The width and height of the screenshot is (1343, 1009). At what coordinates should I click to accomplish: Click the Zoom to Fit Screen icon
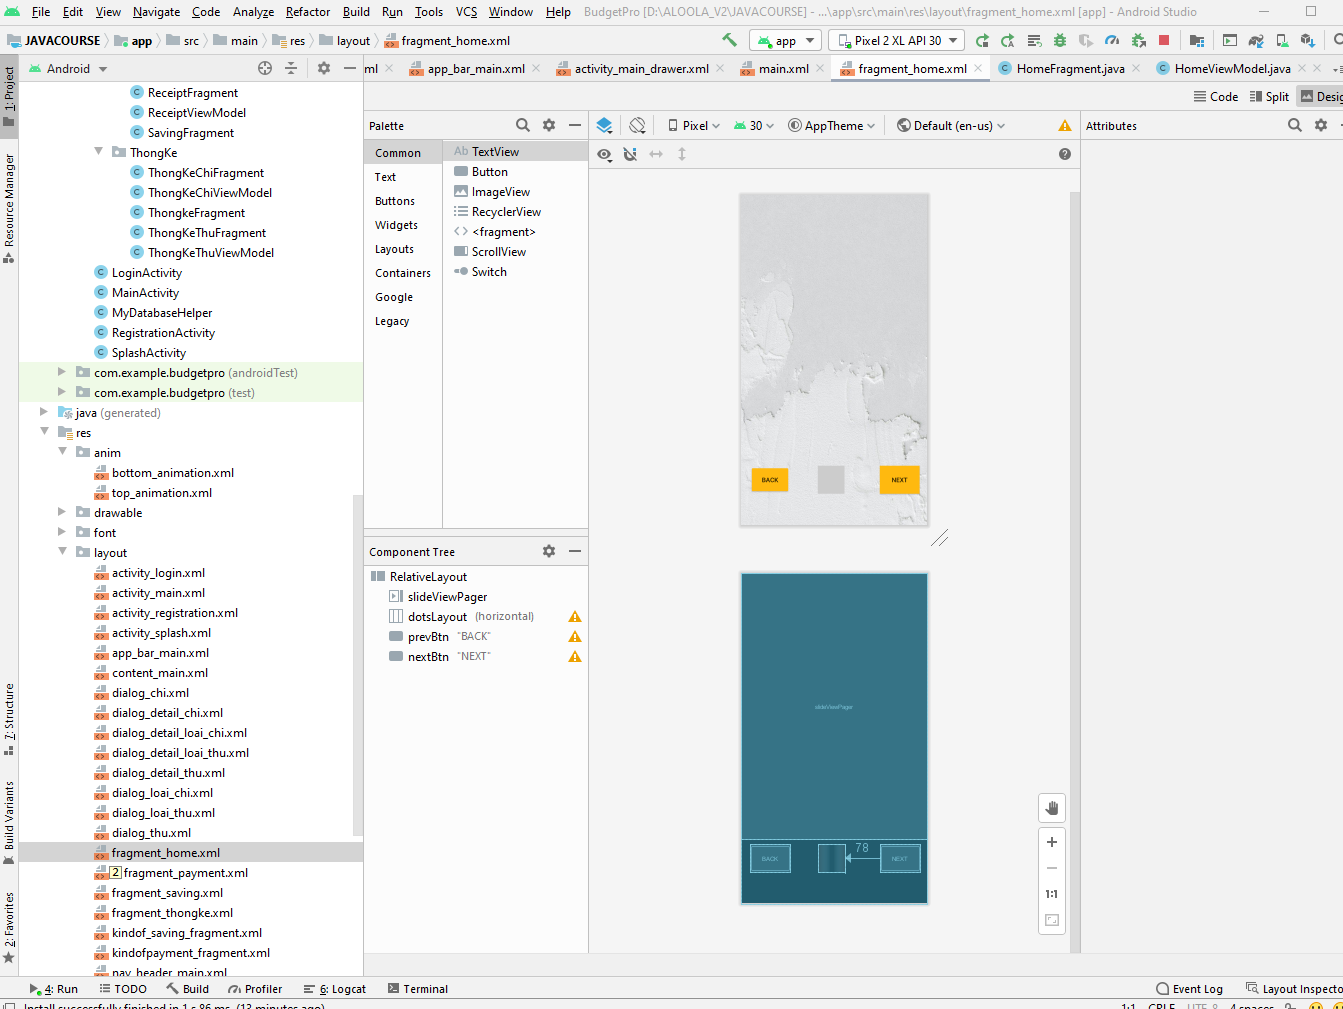pyautogui.click(x=1052, y=920)
